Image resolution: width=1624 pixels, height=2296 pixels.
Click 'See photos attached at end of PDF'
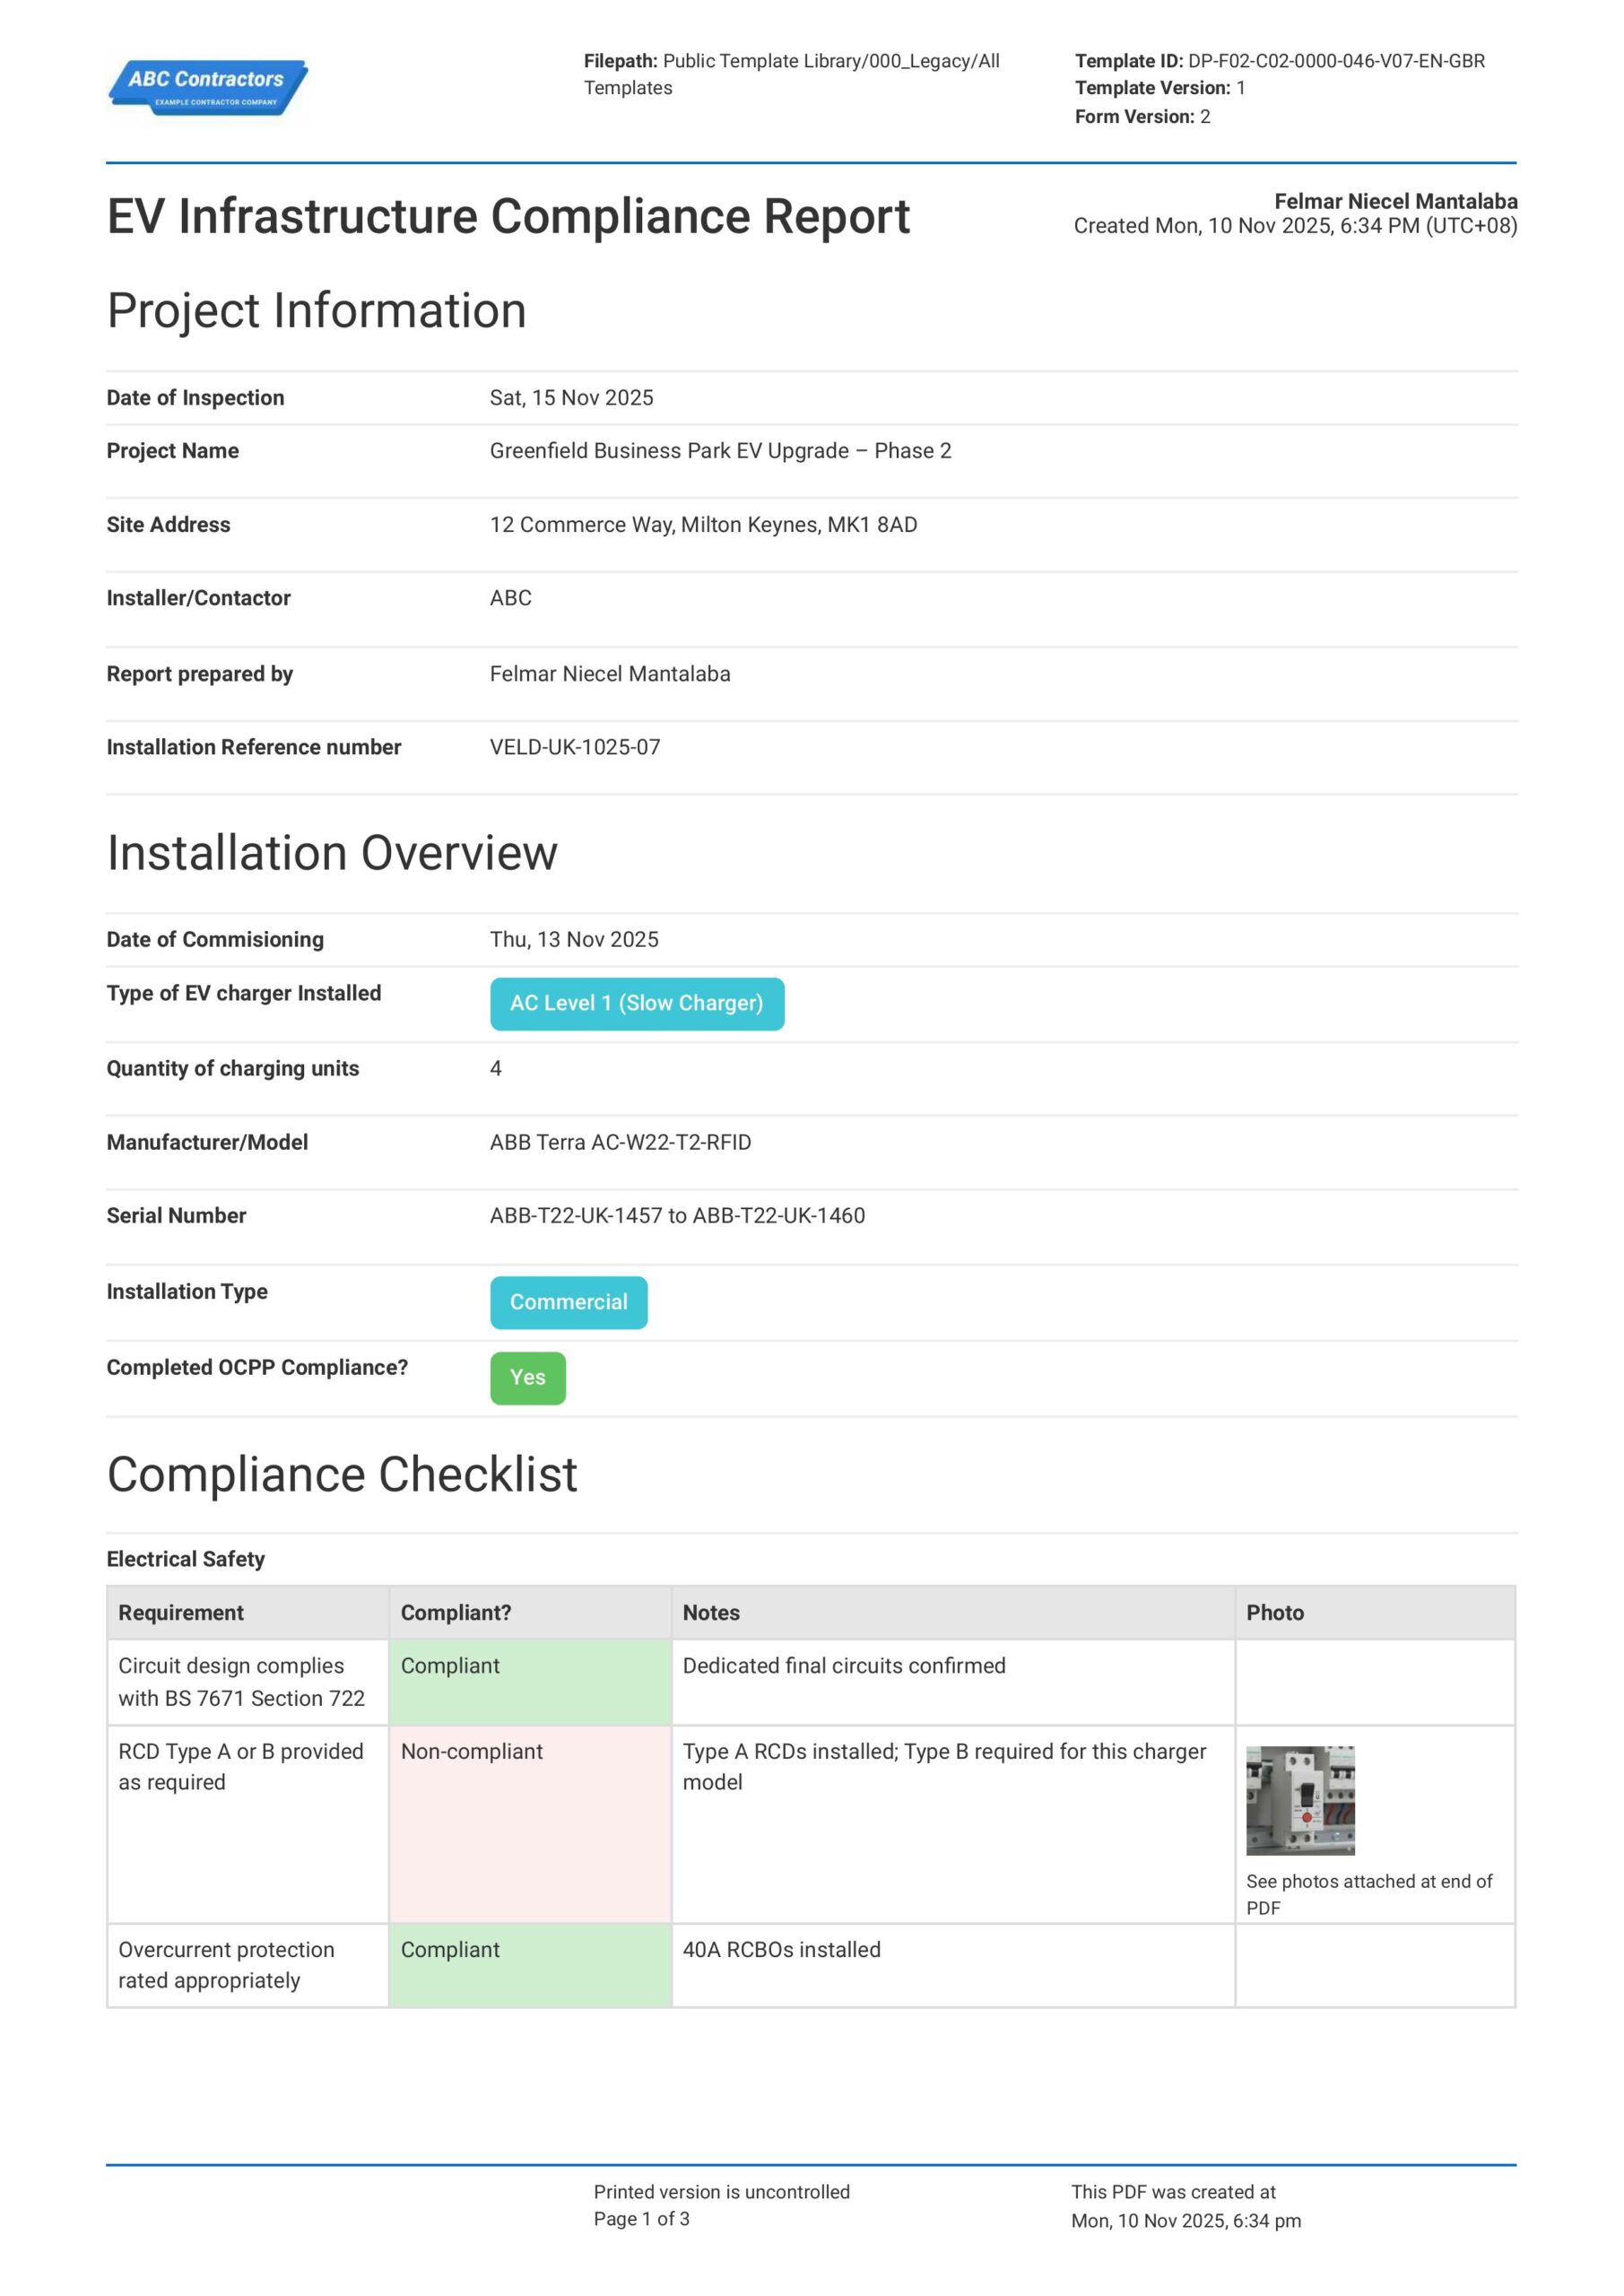tap(1368, 1894)
